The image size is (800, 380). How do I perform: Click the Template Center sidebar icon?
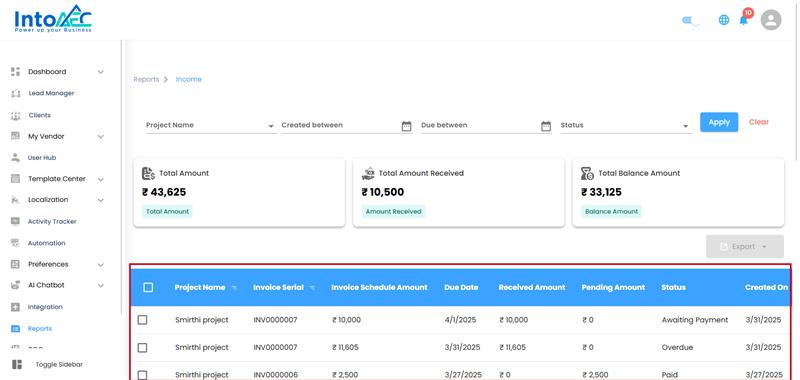[x=15, y=179]
